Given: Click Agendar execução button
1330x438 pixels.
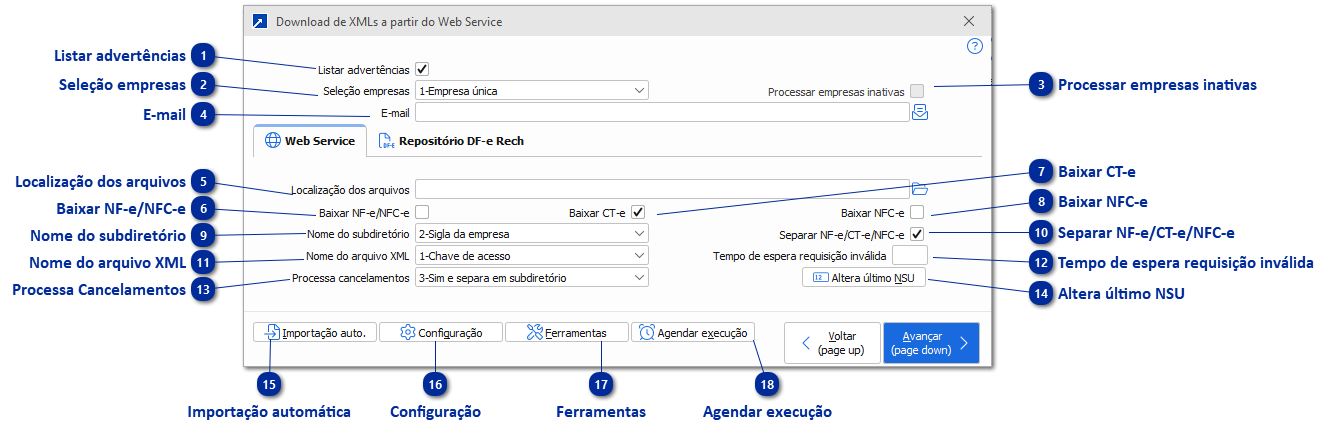Looking at the screenshot, I should (x=693, y=332).
